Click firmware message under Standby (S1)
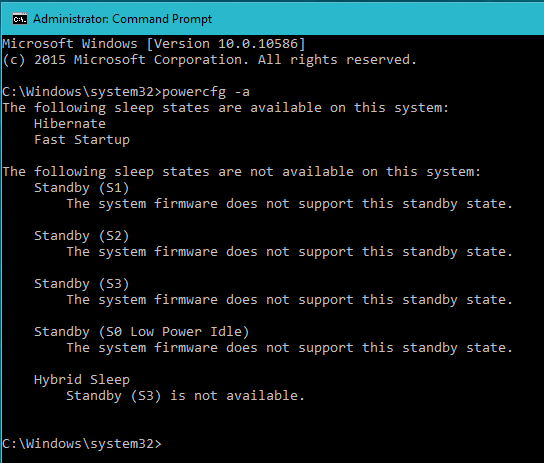The image size is (544, 463). (x=289, y=204)
